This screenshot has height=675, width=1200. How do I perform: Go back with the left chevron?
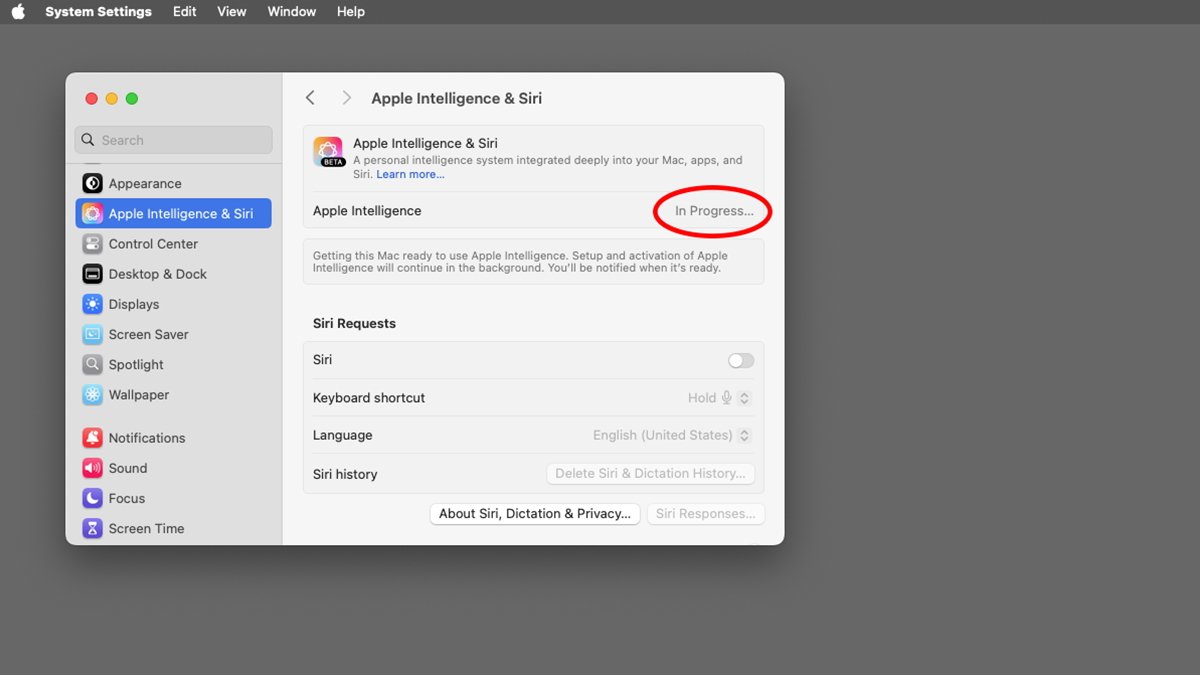[x=310, y=98]
